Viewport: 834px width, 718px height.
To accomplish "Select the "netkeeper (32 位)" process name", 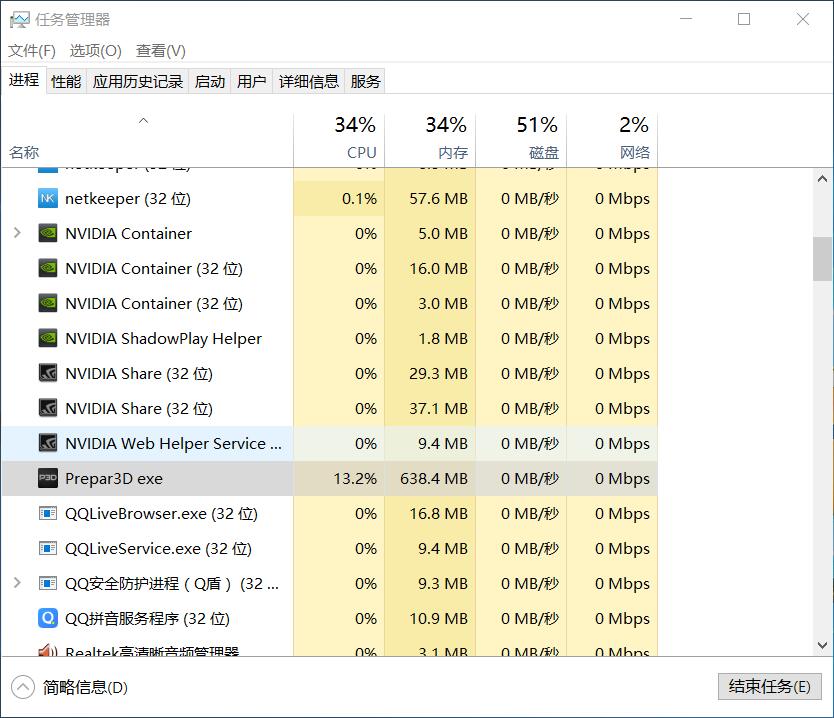I will 128,199.
